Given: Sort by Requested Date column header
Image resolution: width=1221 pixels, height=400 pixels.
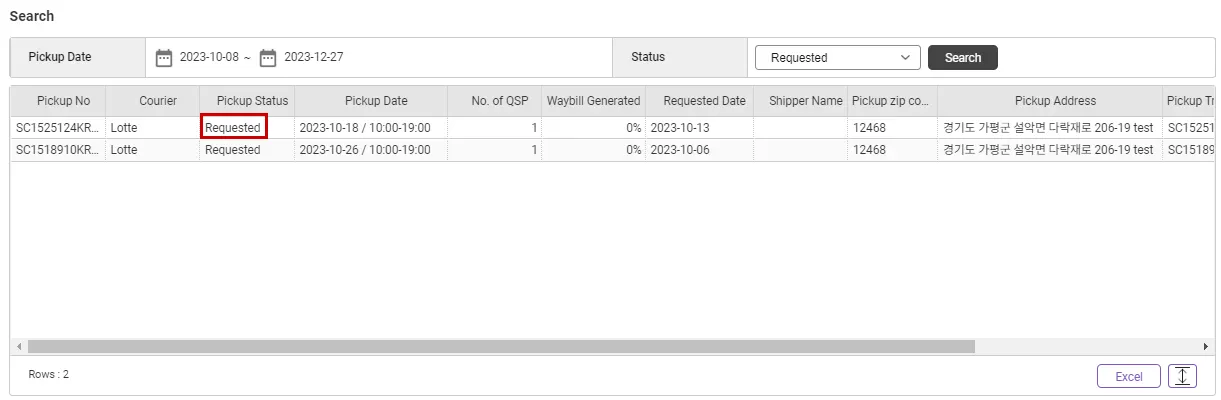Looking at the screenshot, I should (704, 101).
